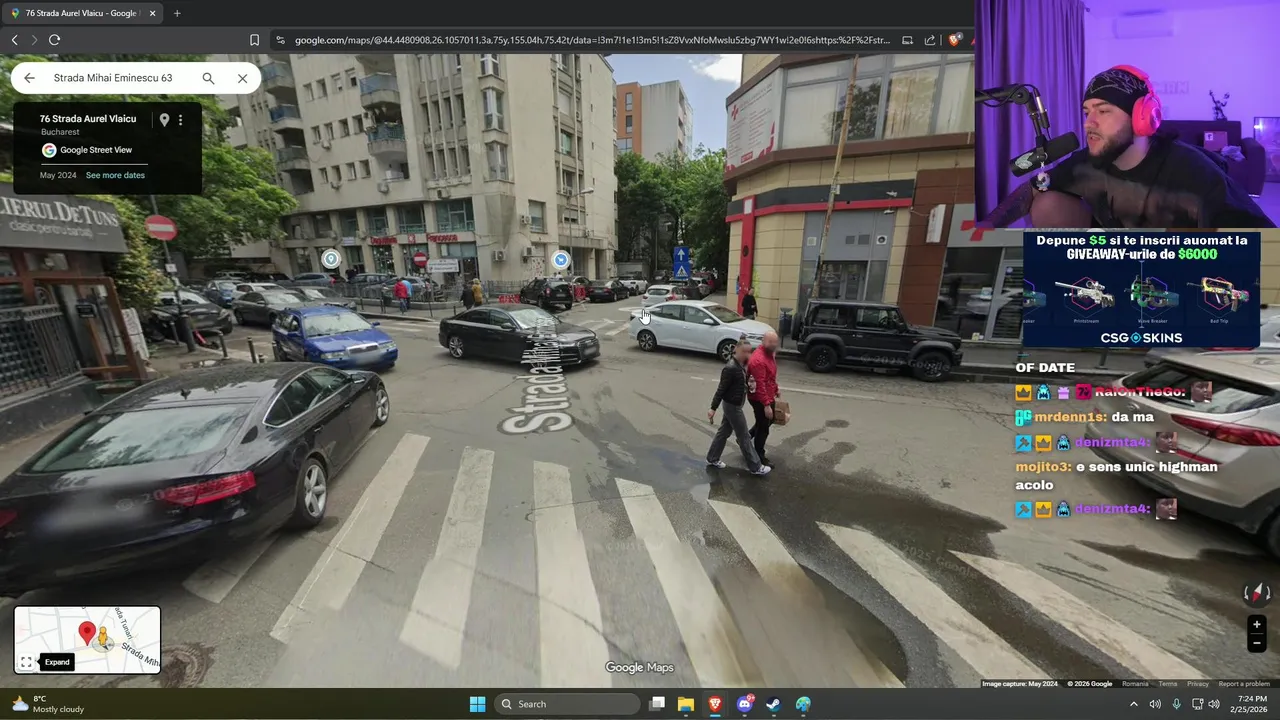Click the cast/screen icon in the address bar
Viewport: 1280px width, 720px height.
click(x=907, y=40)
